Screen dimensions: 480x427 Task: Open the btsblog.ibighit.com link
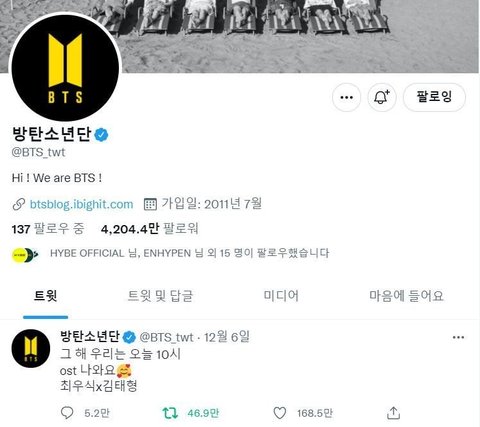coord(81,204)
